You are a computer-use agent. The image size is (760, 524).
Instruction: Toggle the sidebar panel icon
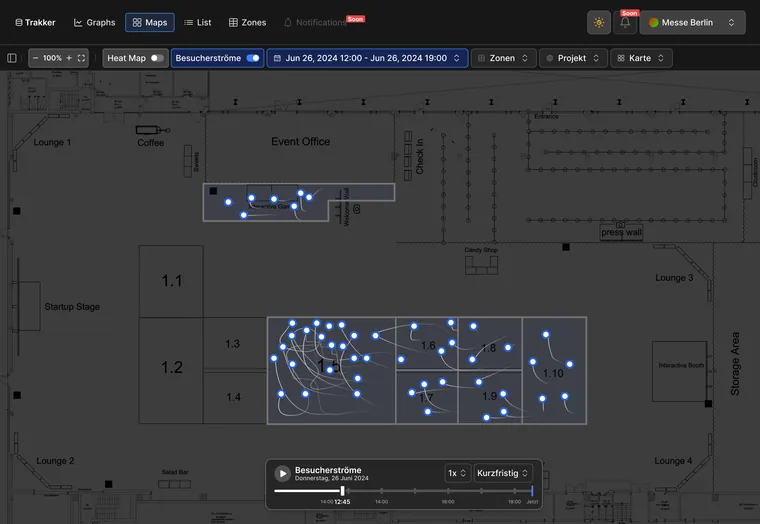coord(12,58)
